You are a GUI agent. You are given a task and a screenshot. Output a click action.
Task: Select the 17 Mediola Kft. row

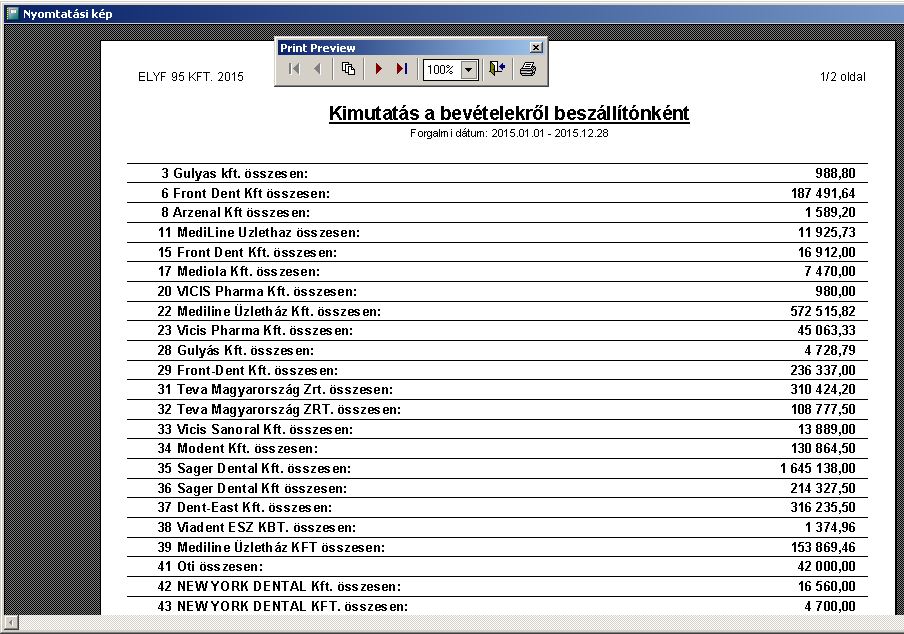click(x=497, y=271)
